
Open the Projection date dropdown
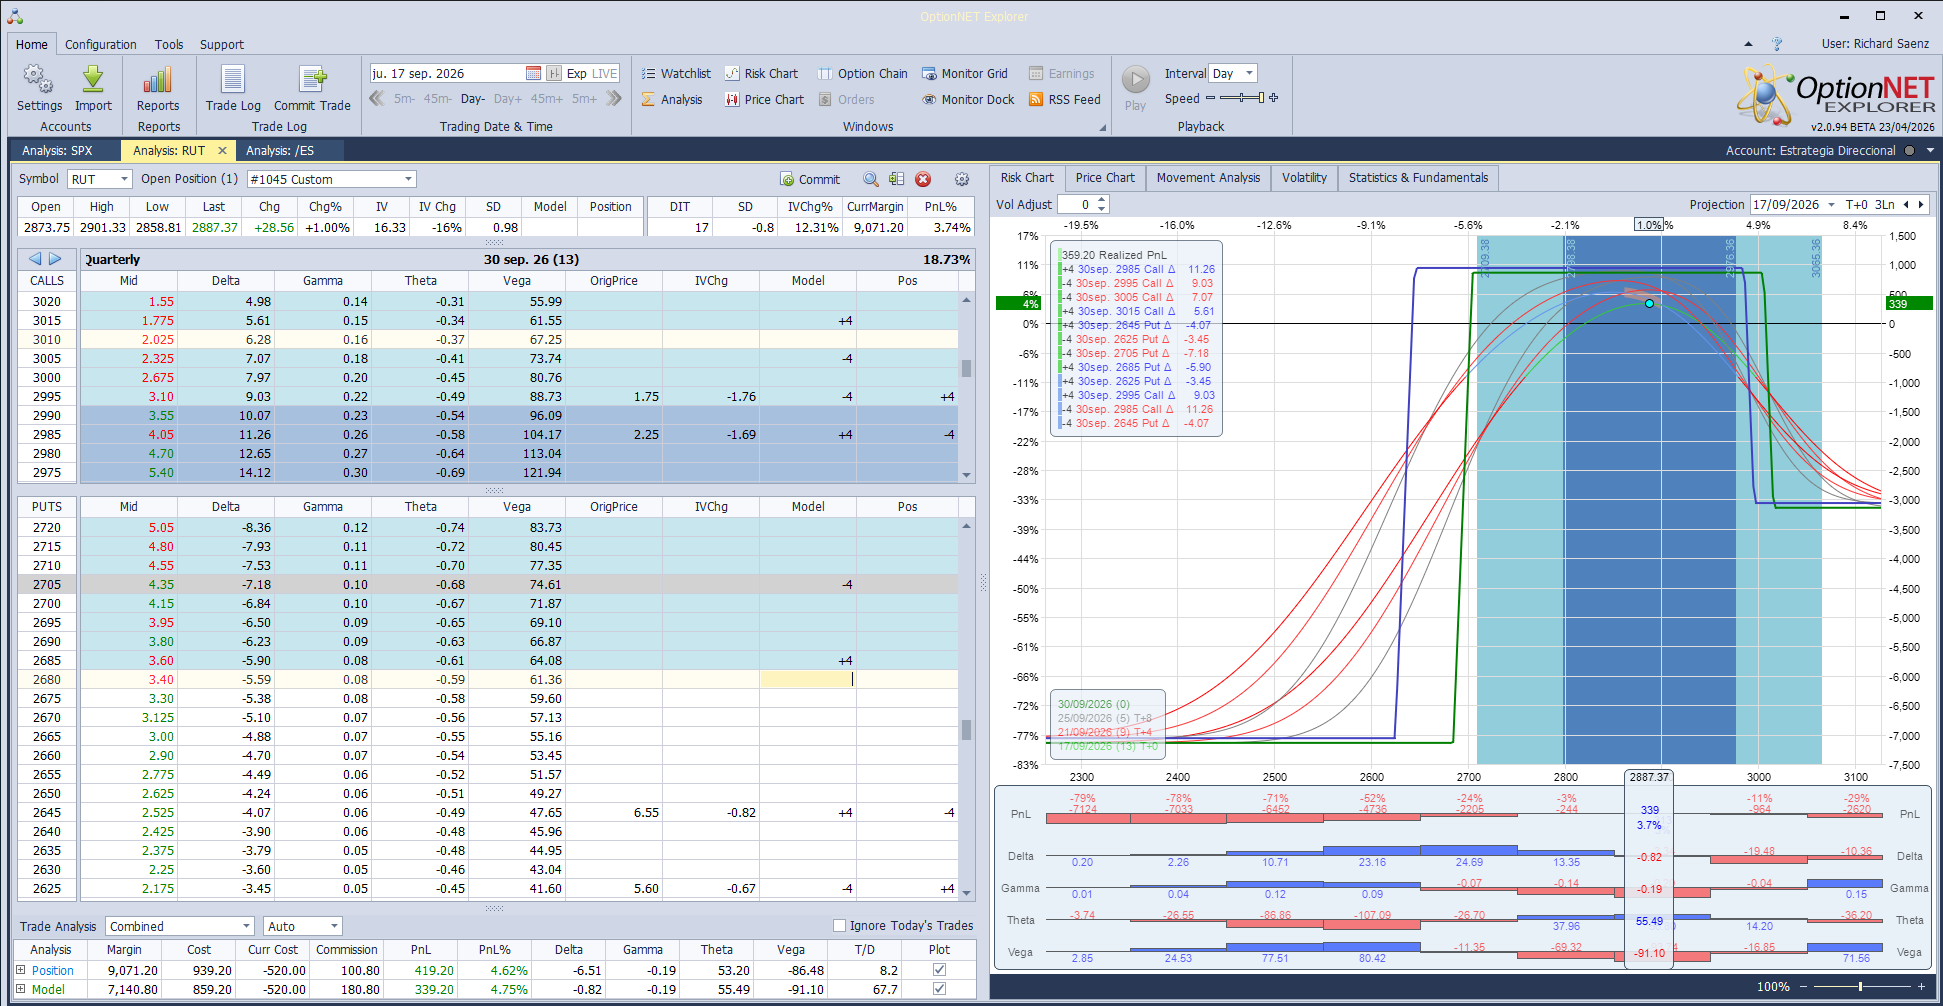coord(1831,205)
